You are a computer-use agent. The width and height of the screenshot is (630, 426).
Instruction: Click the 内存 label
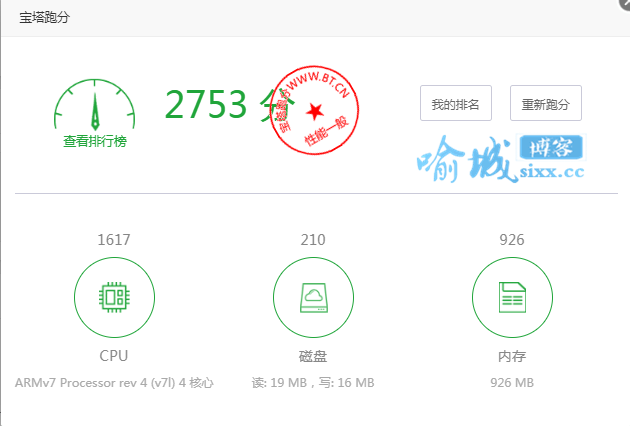(511, 355)
